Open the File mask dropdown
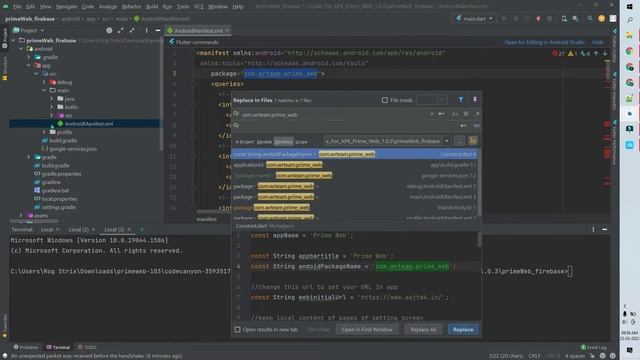The height and width of the screenshot is (360, 640). pyautogui.click(x=442, y=100)
